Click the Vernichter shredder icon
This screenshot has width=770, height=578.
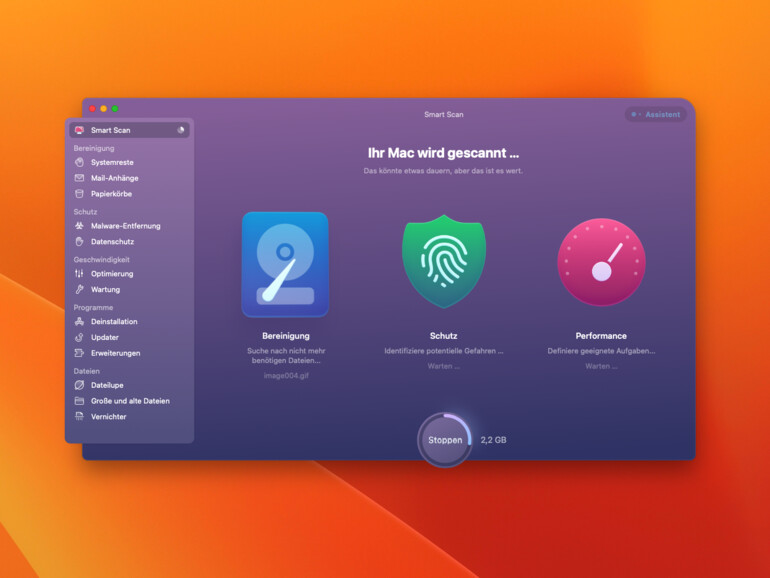pyautogui.click(x=80, y=416)
